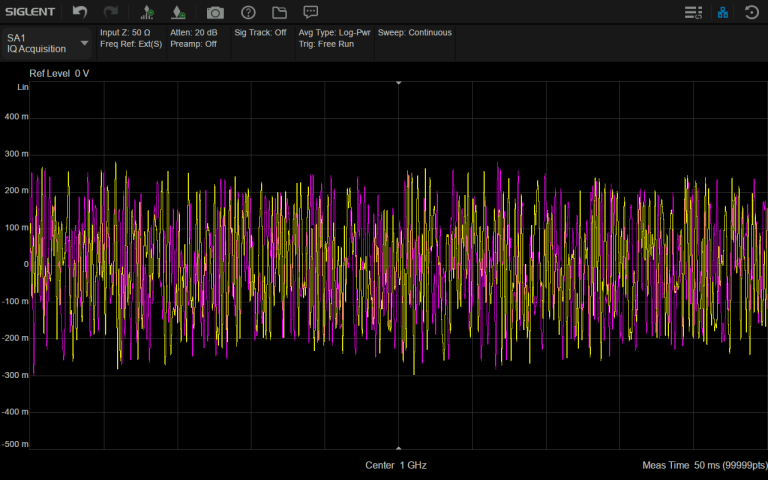Click the redo arrow icon
Image resolution: width=768 pixels, height=480 pixels.
(111, 12)
